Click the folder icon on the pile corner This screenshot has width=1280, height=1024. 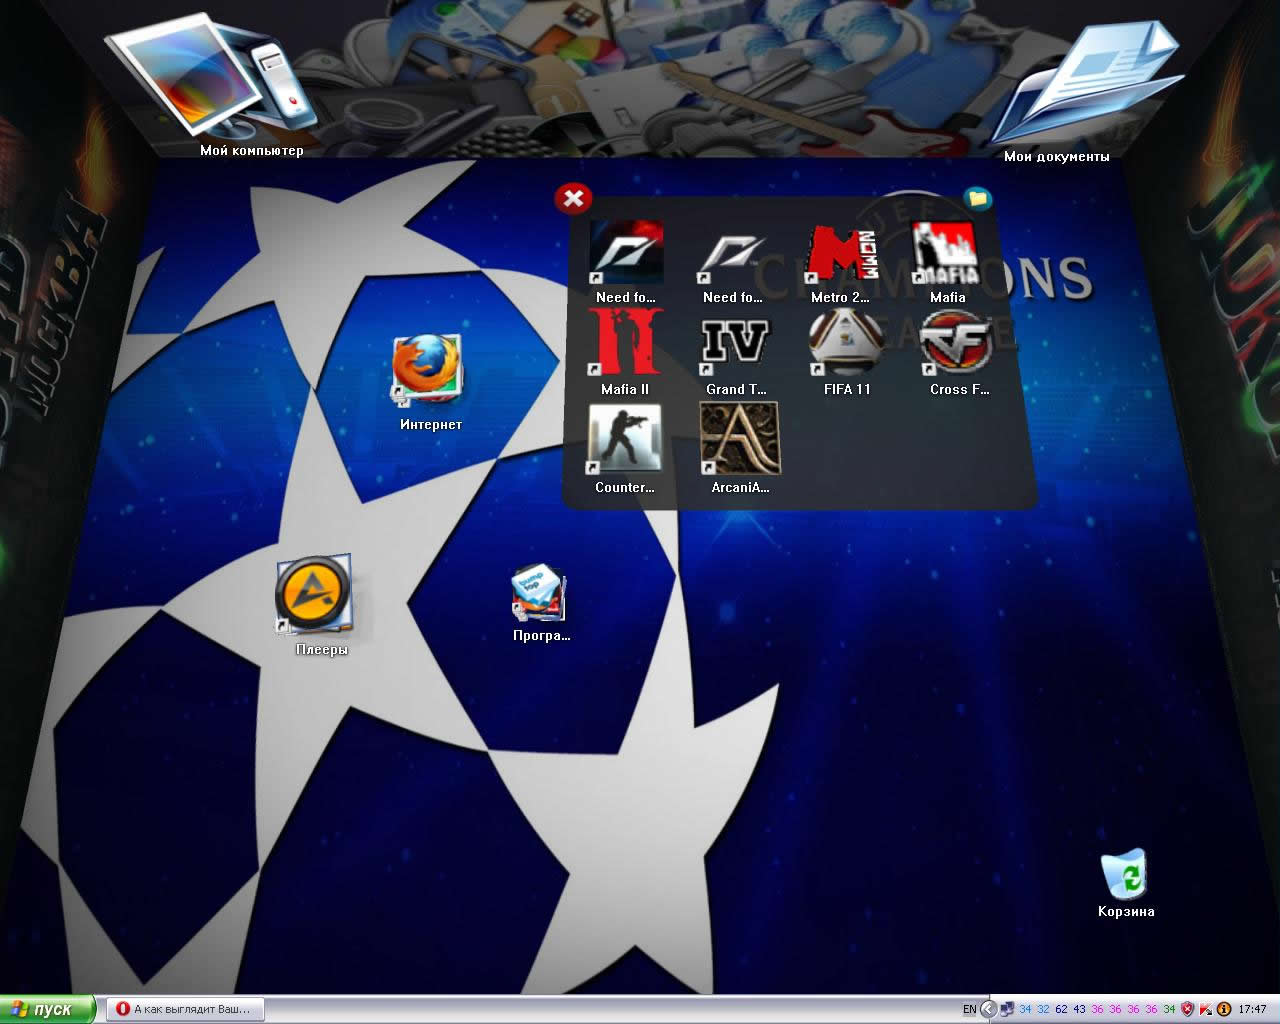coord(978,199)
